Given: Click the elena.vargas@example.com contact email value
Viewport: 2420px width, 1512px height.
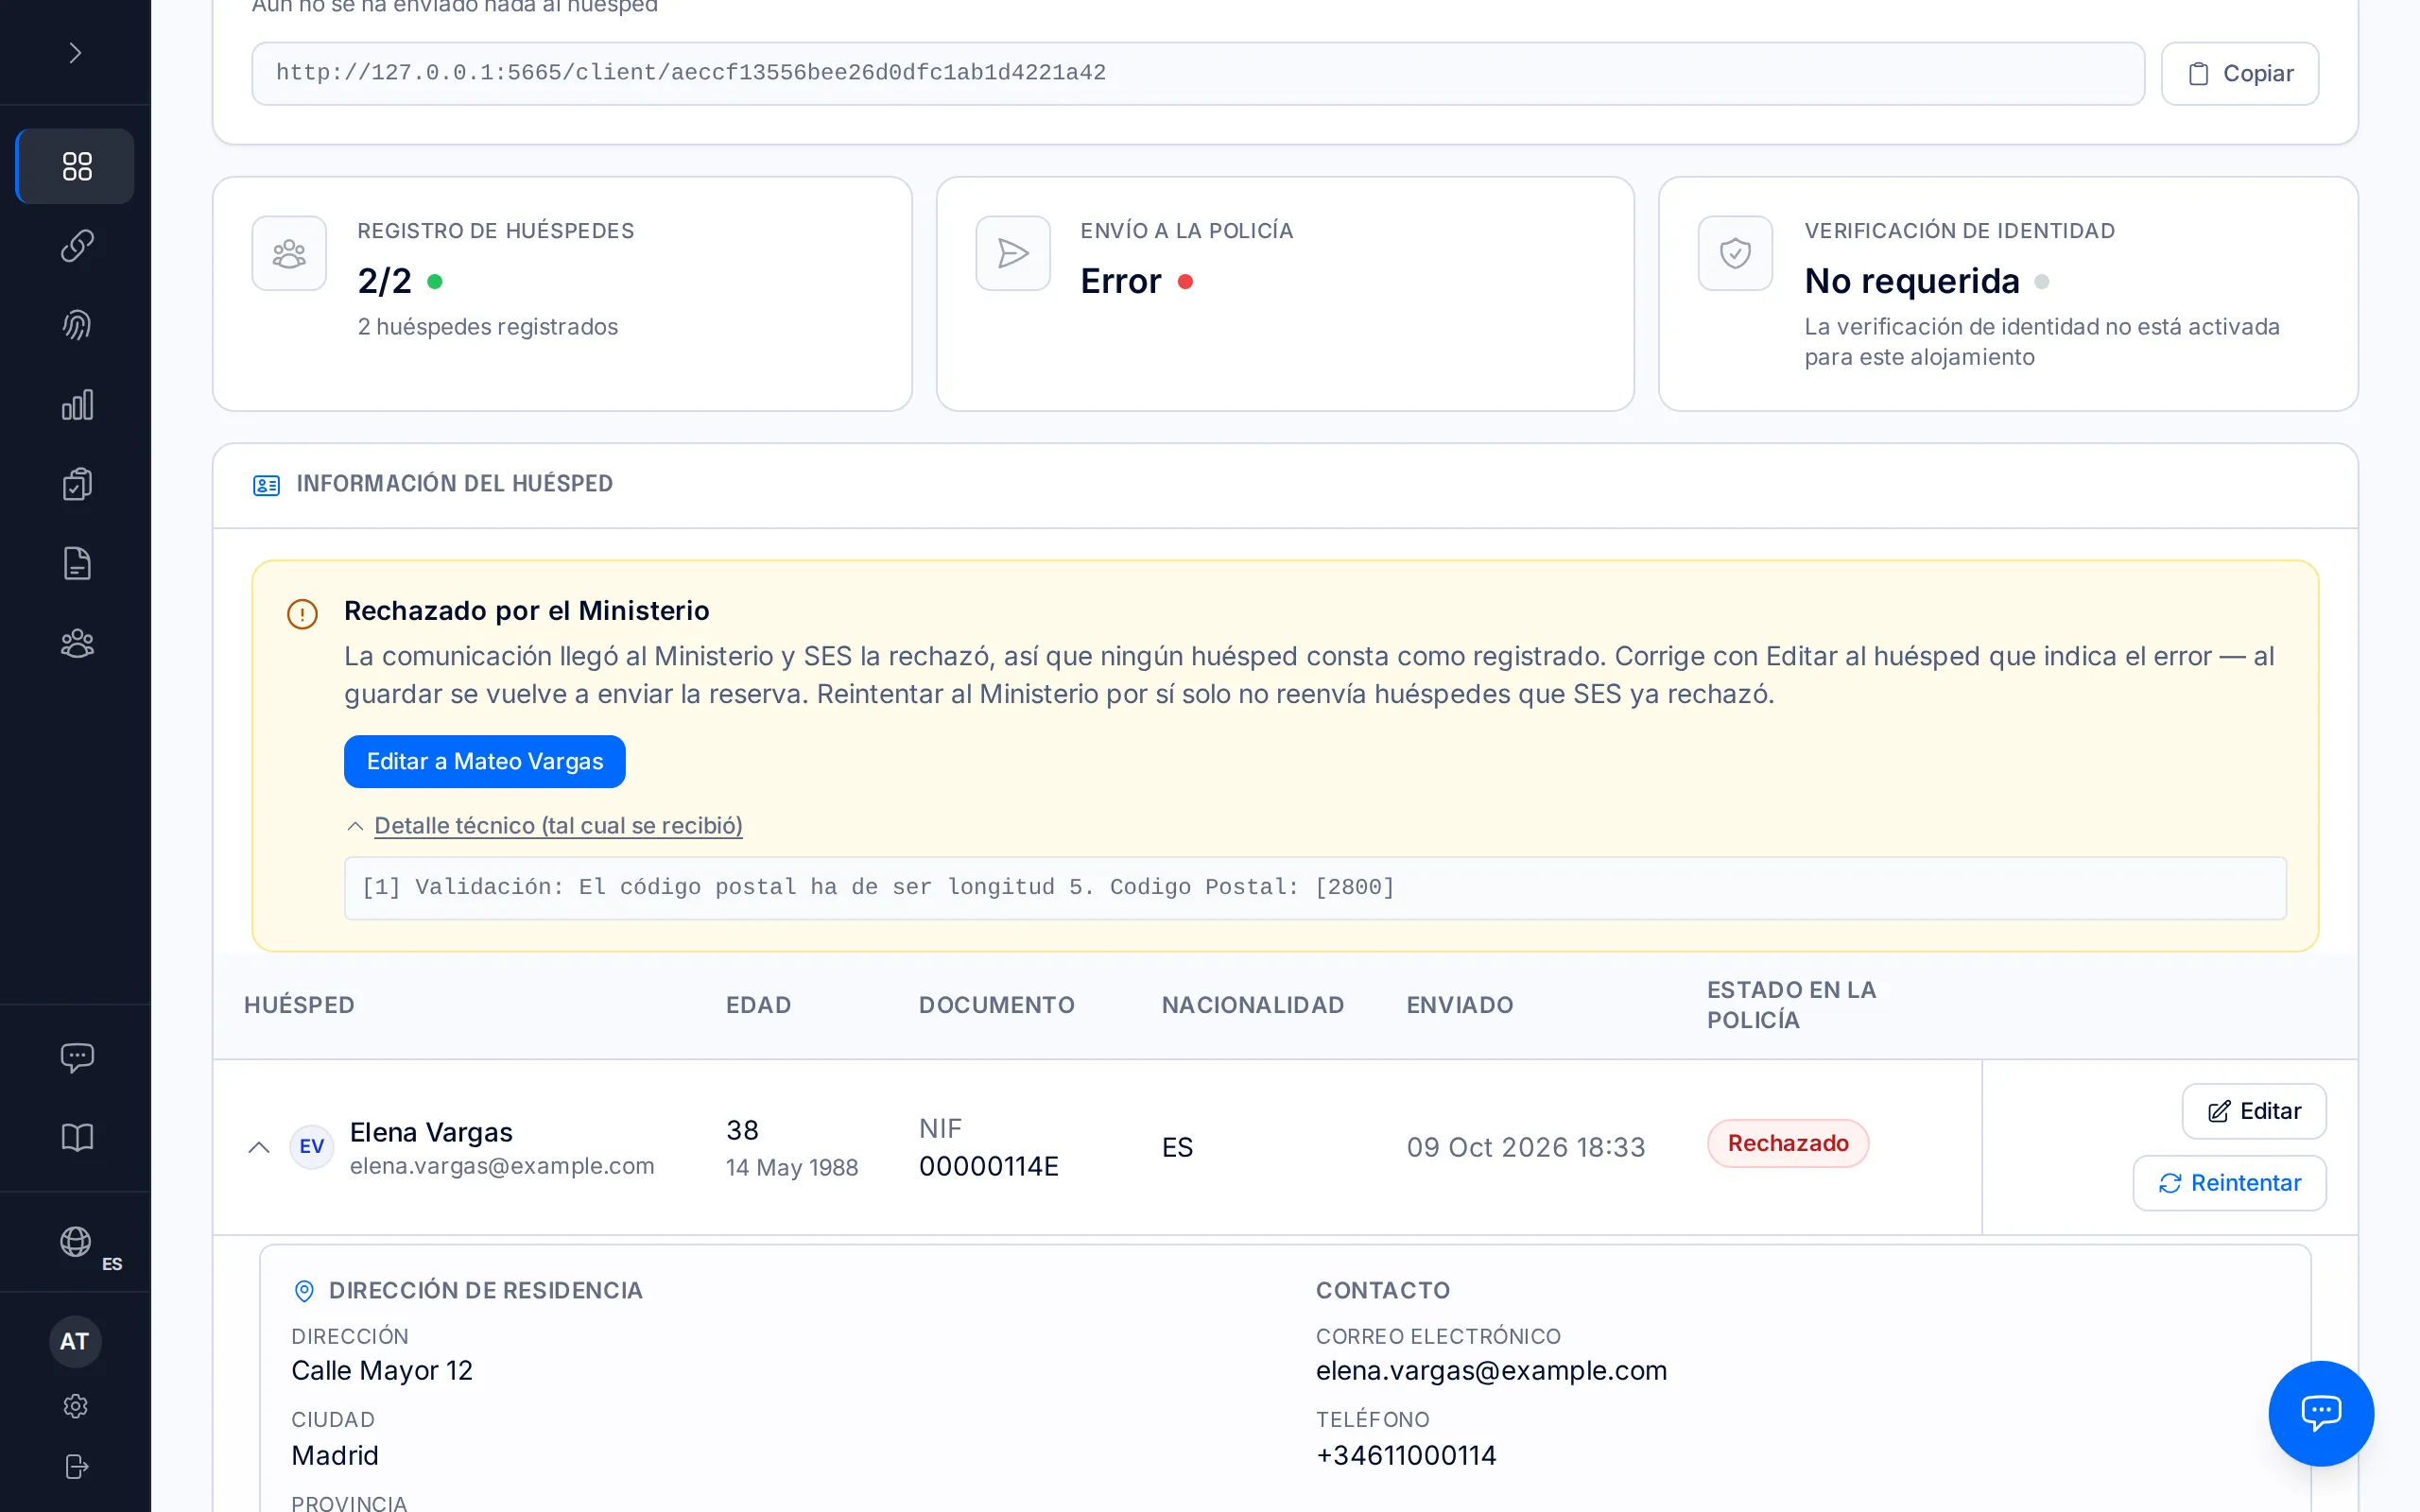Looking at the screenshot, I should tap(1491, 1370).
